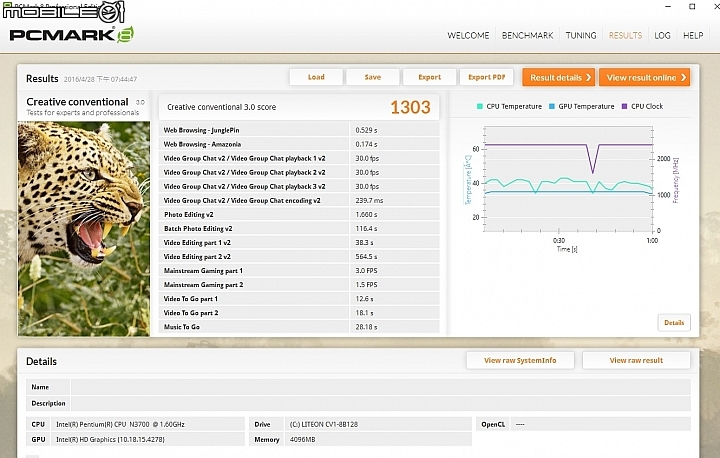Open the LOG tab
720x458 pixels.
(662, 35)
